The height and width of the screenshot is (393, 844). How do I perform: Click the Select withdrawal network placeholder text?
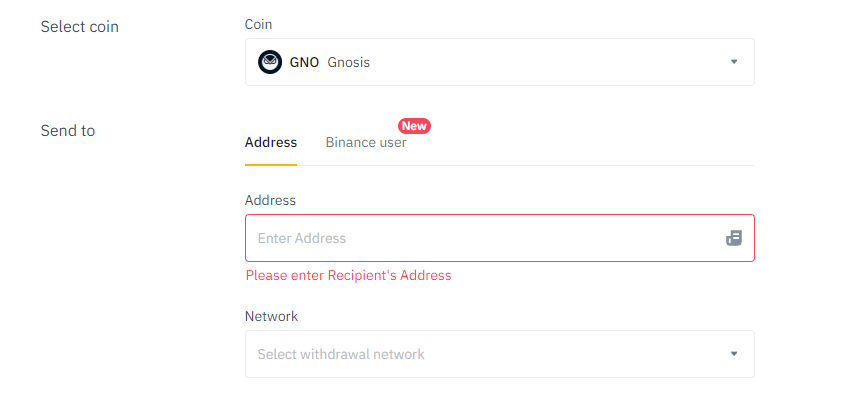[341, 354]
